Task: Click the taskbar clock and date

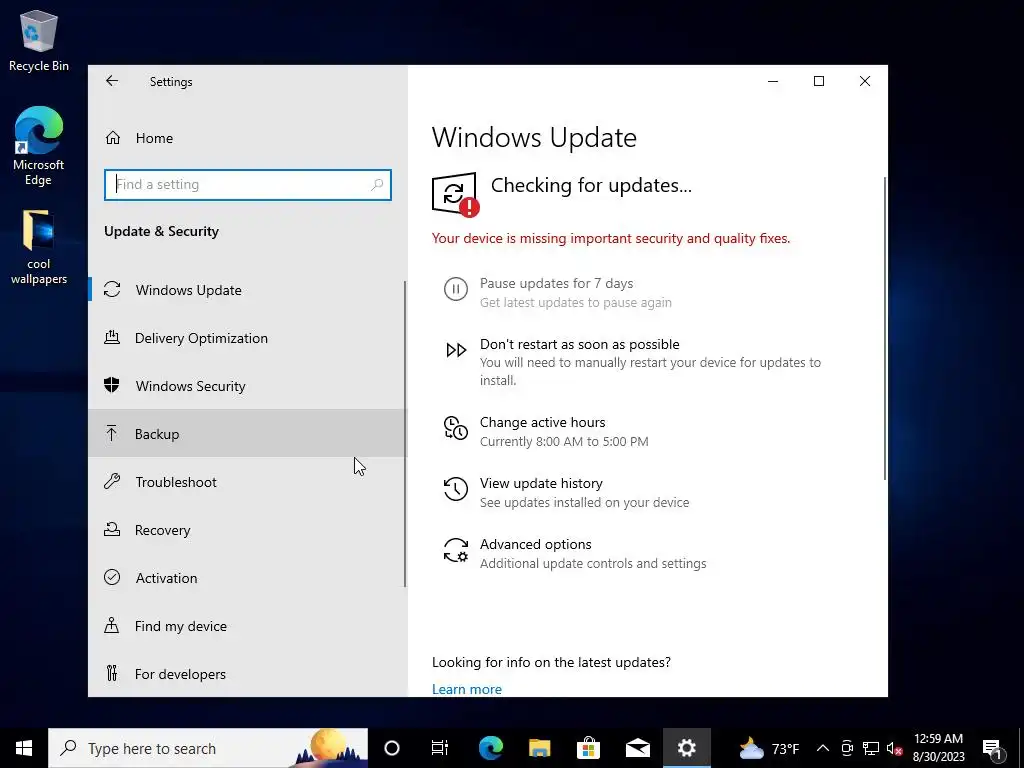Action: click(x=938, y=748)
